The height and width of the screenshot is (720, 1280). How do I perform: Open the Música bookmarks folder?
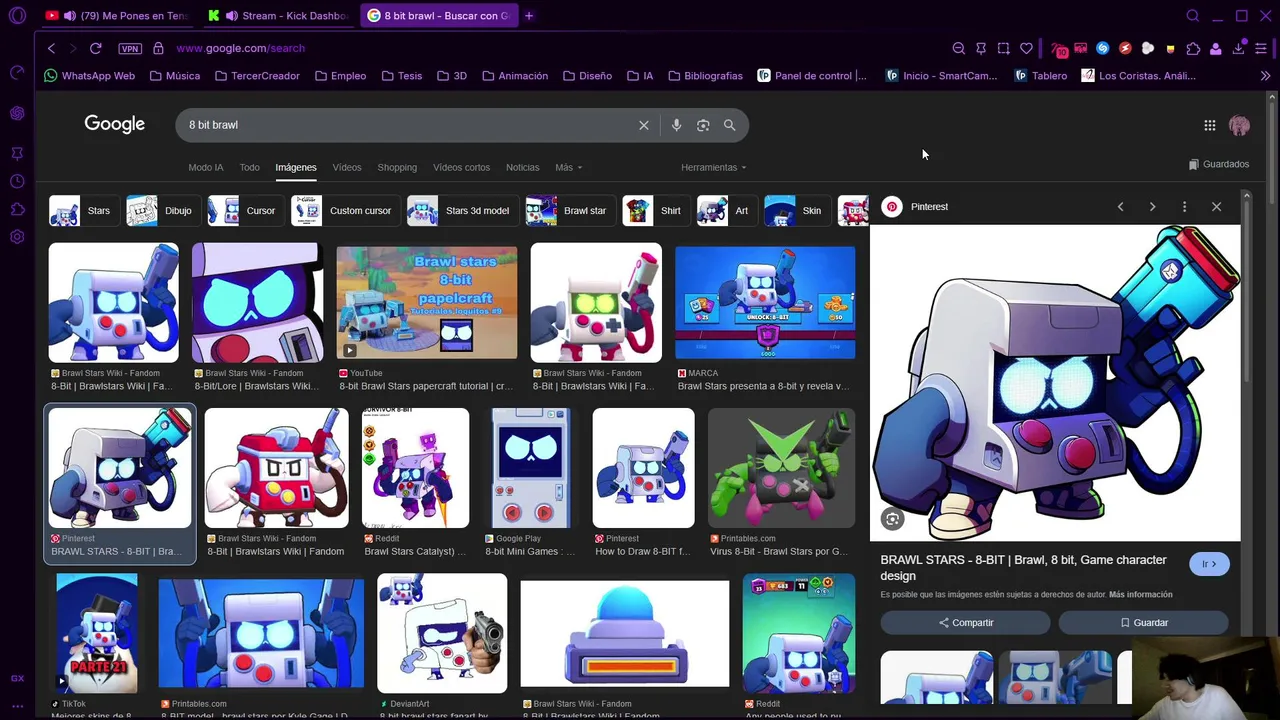coord(175,76)
